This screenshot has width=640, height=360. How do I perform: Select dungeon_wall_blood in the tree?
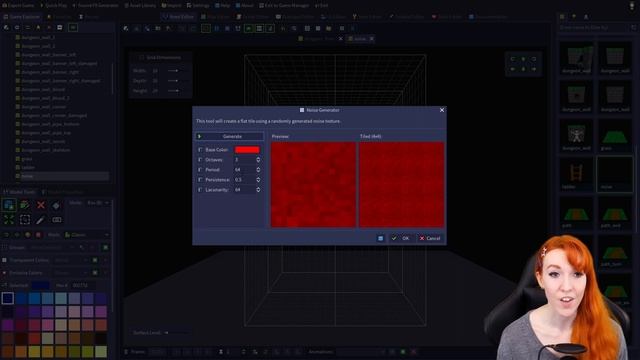(x=43, y=89)
